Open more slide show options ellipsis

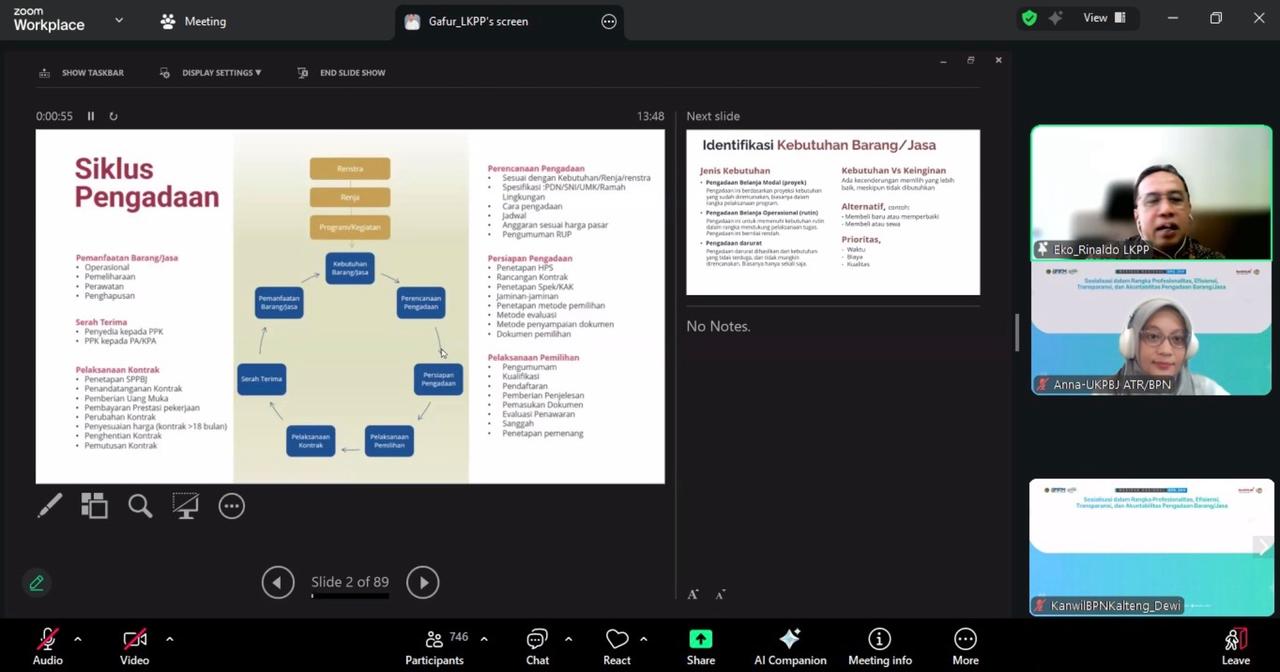pos(231,506)
